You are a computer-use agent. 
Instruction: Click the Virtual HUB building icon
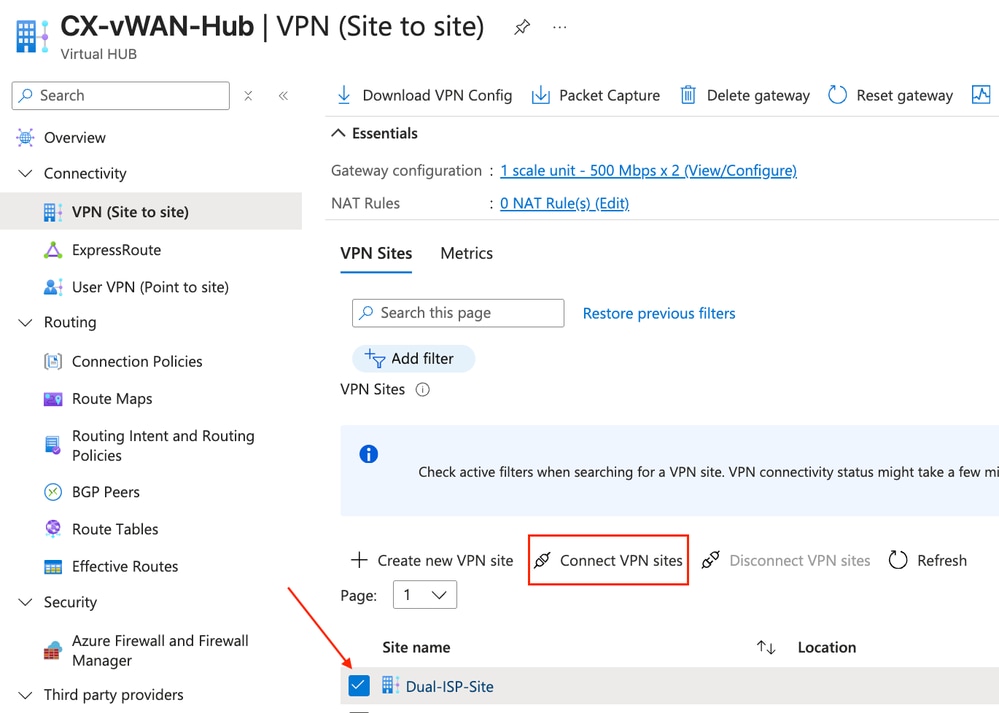(x=32, y=36)
